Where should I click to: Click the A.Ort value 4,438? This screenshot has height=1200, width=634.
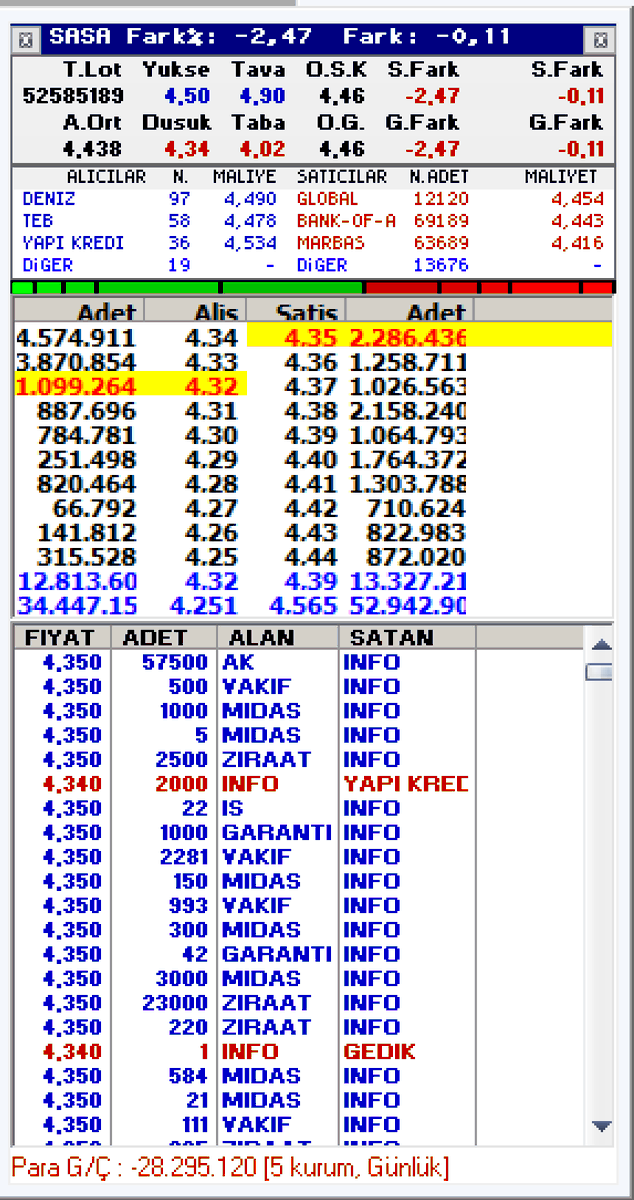(x=91, y=149)
